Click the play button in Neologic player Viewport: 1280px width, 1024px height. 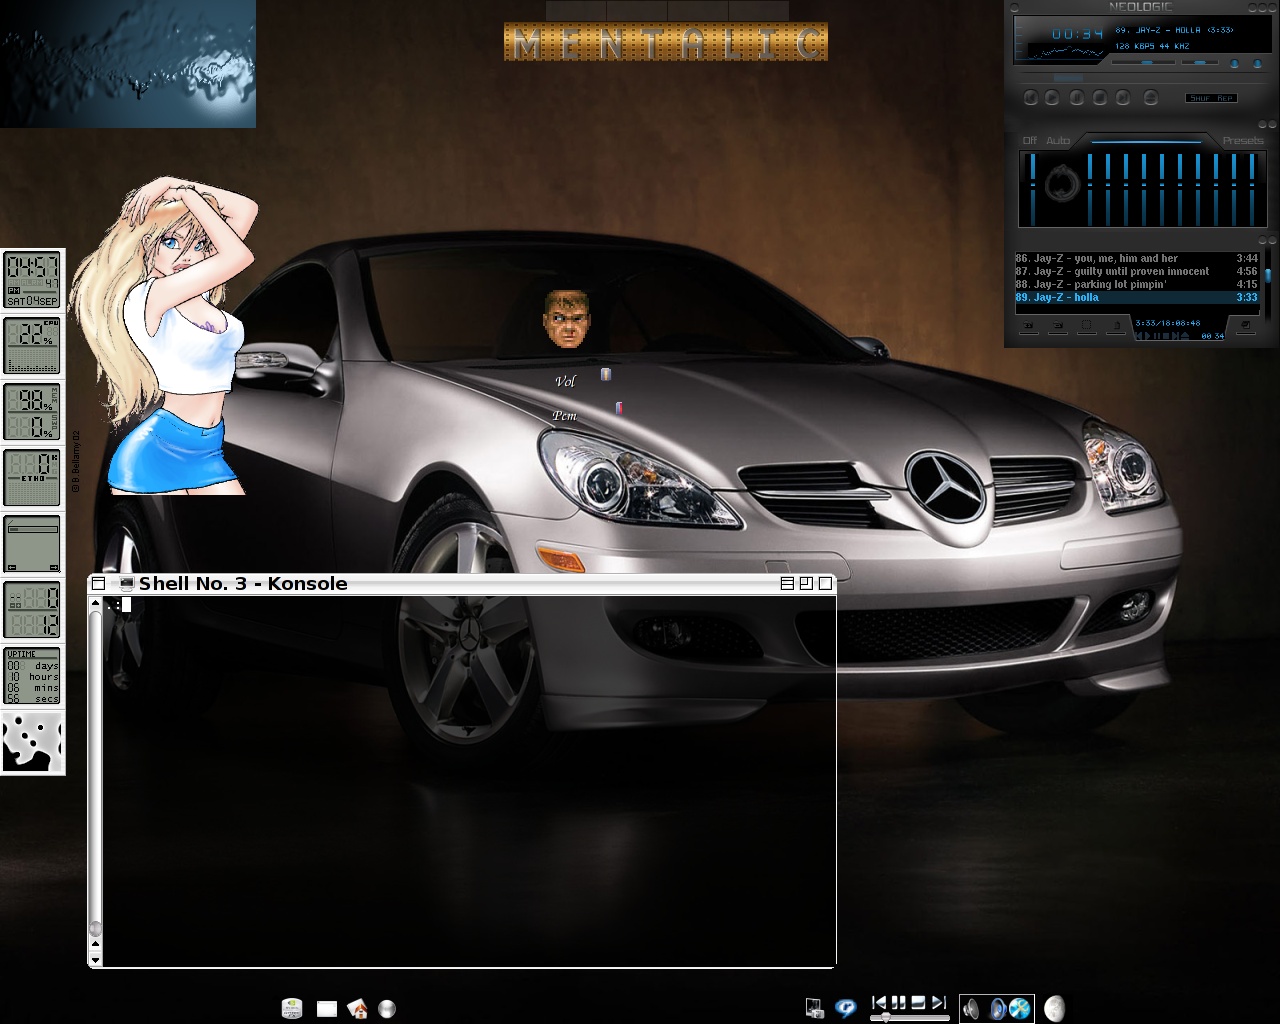1052,97
